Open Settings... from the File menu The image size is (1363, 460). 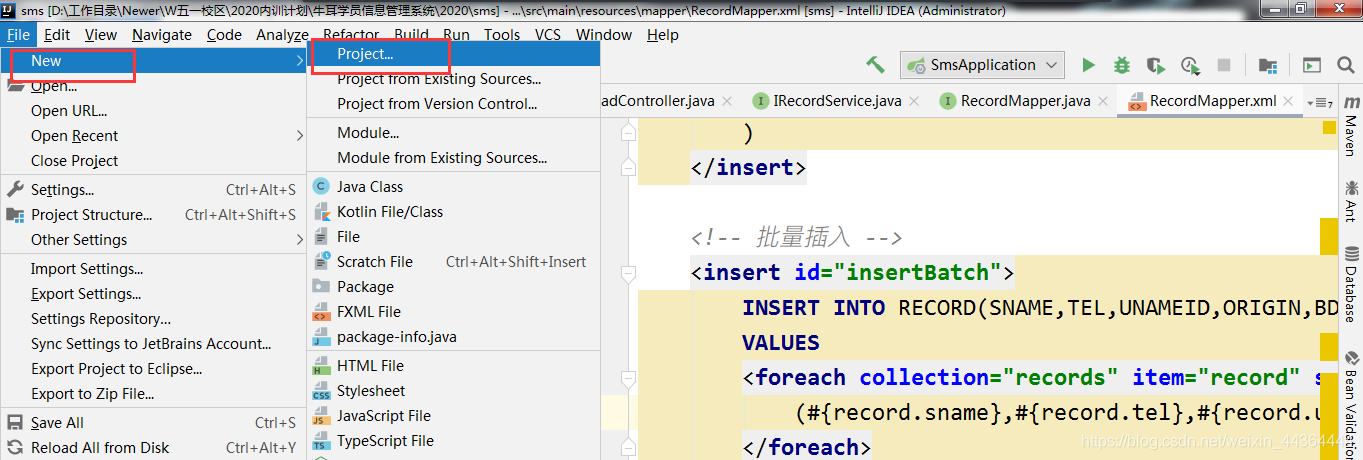[154, 190]
